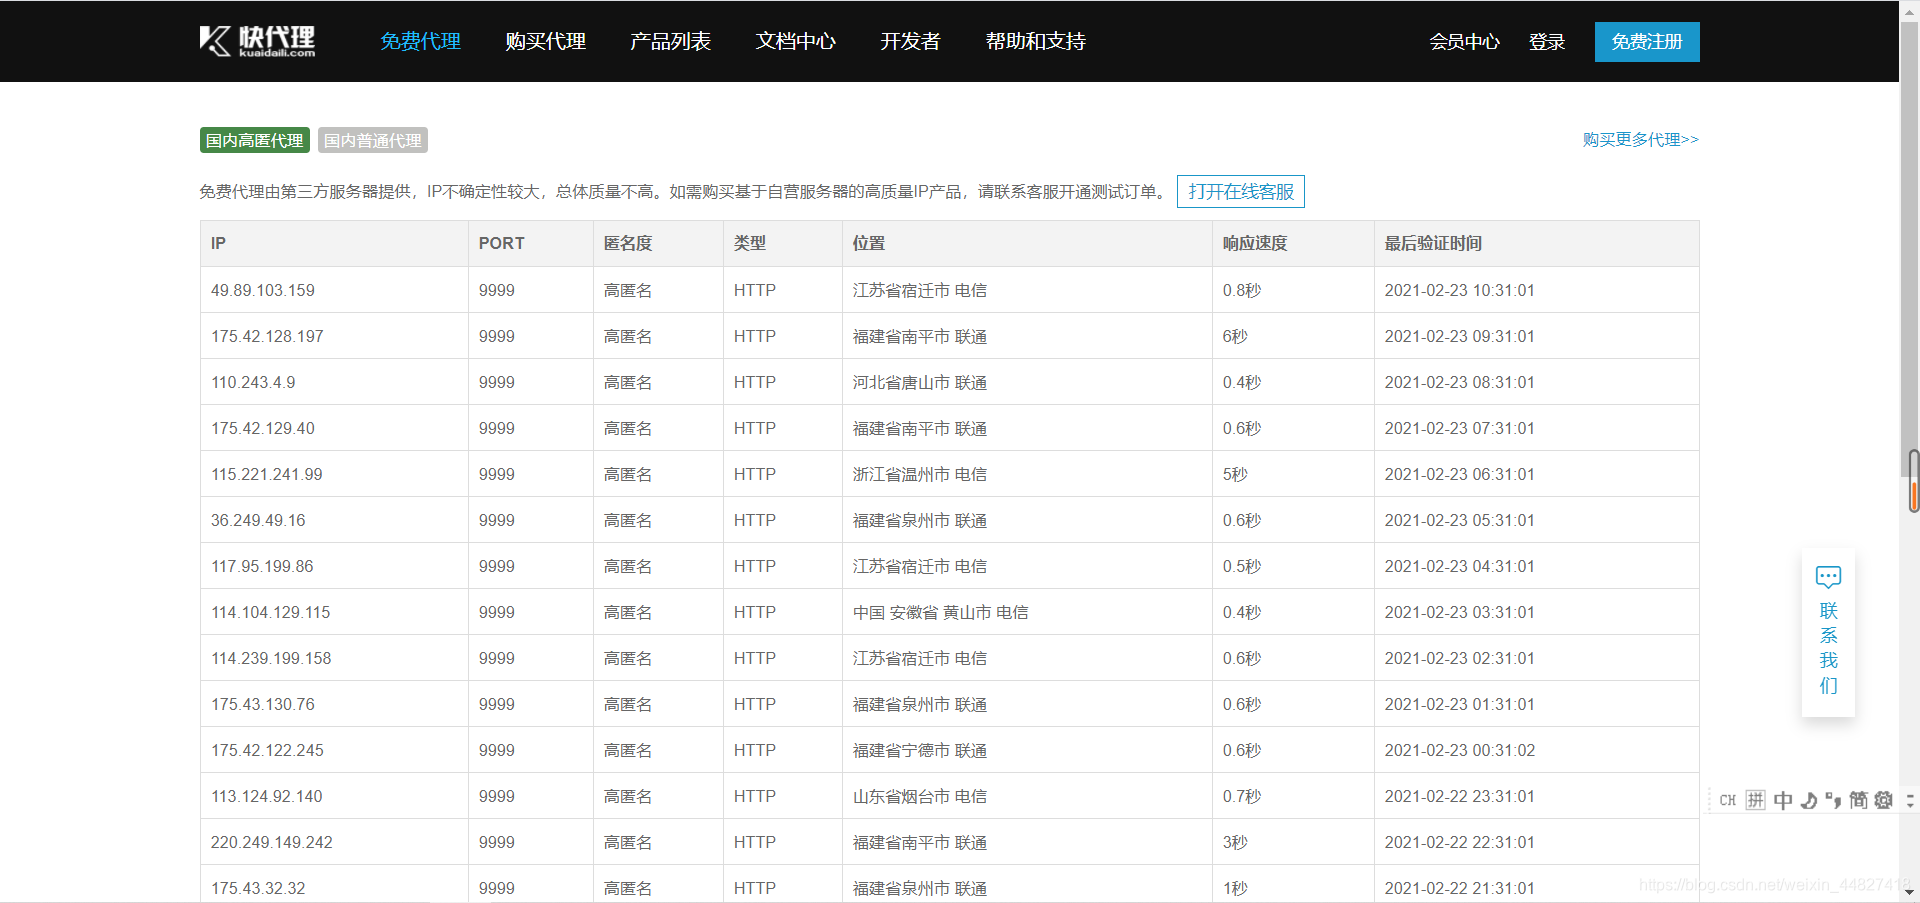Open the 购买代理 nav item
This screenshot has height=903, width=1920.
click(x=545, y=41)
